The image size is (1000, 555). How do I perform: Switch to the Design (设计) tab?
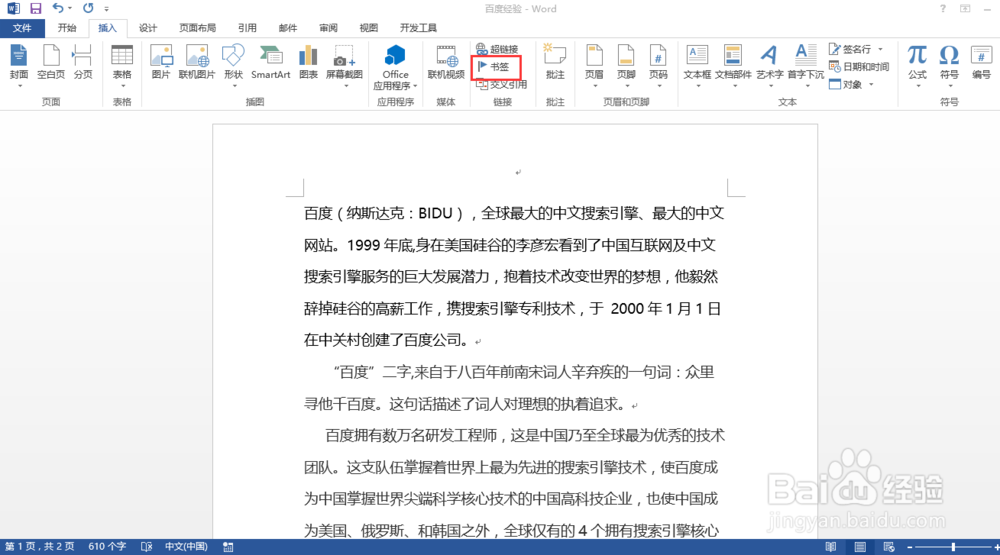coord(148,28)
